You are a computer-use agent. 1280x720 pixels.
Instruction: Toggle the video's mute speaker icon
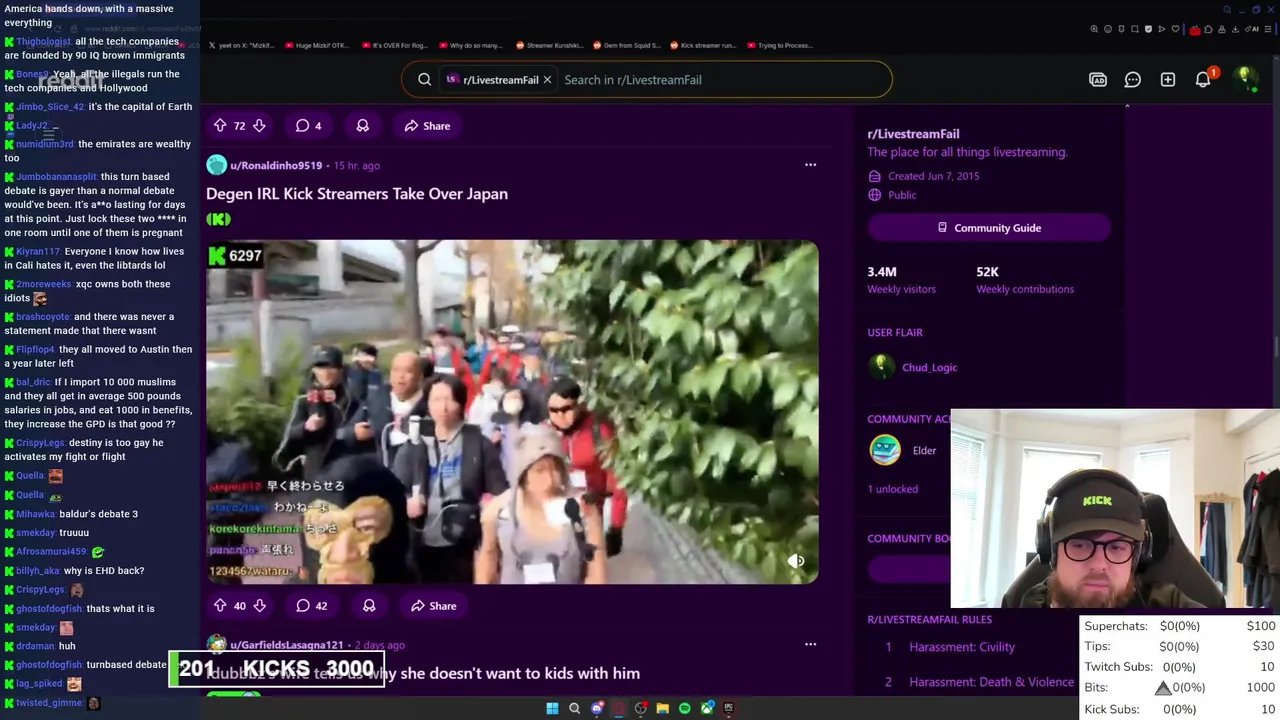[796, 561]
